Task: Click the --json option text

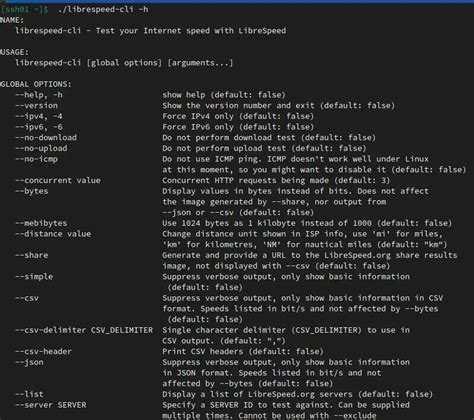Action: pos(29,362)
